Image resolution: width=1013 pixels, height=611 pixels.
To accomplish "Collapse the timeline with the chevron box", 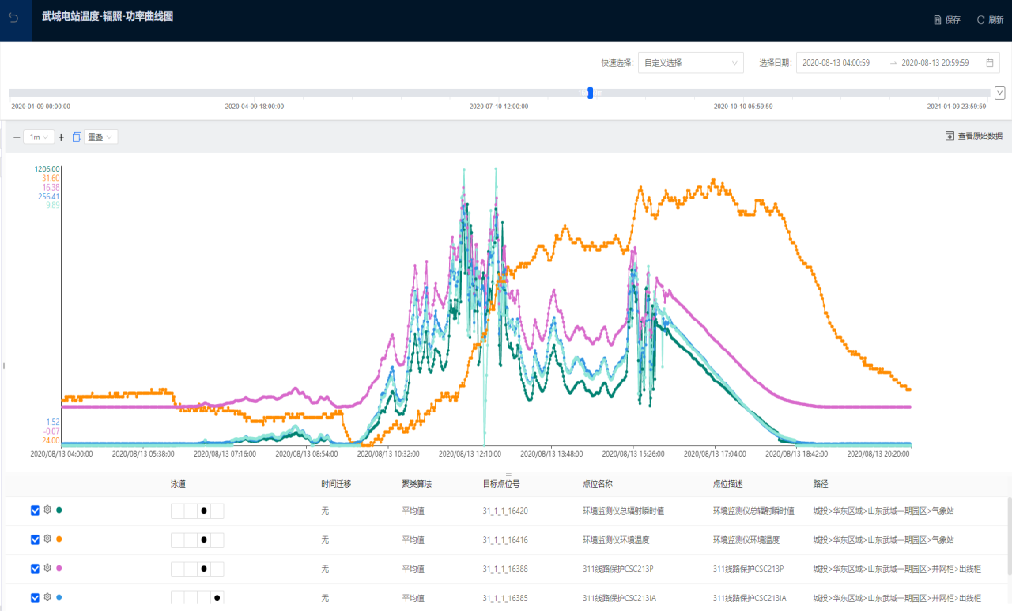I will [1000, 92].
